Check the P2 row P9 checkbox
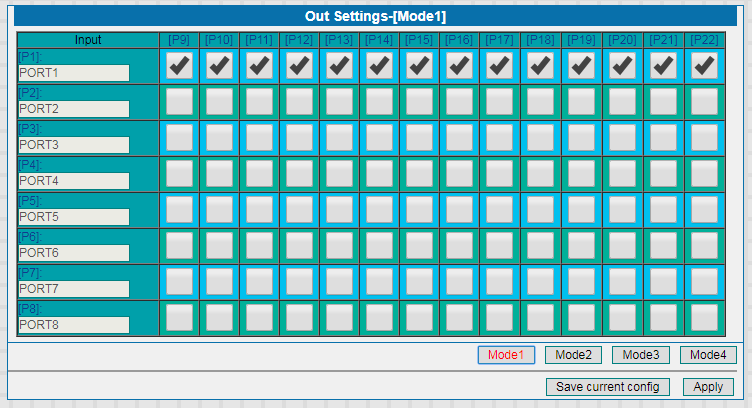The image size is (752, 408). [179, 102]
